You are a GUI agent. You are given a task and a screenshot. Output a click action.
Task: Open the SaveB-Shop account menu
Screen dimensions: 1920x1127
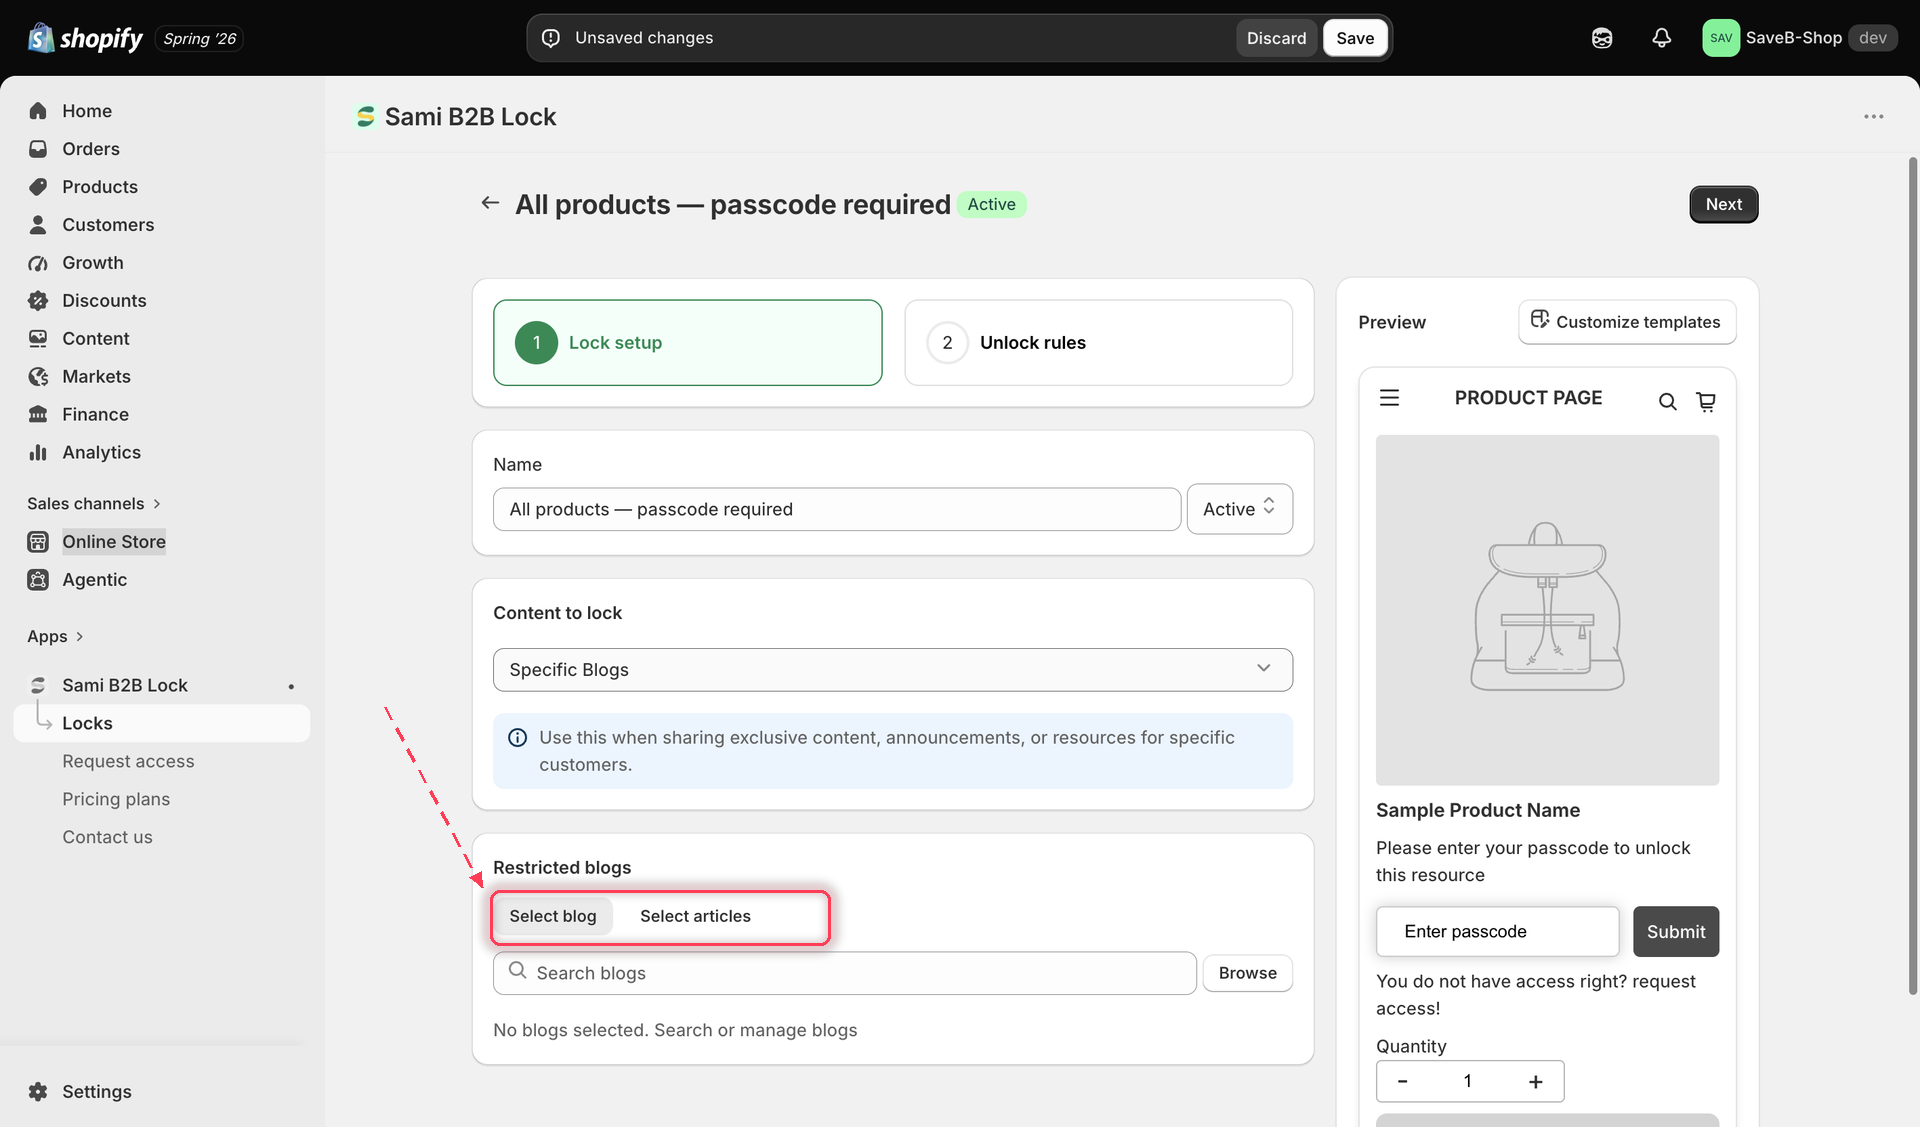click(x=1799, y=38)
